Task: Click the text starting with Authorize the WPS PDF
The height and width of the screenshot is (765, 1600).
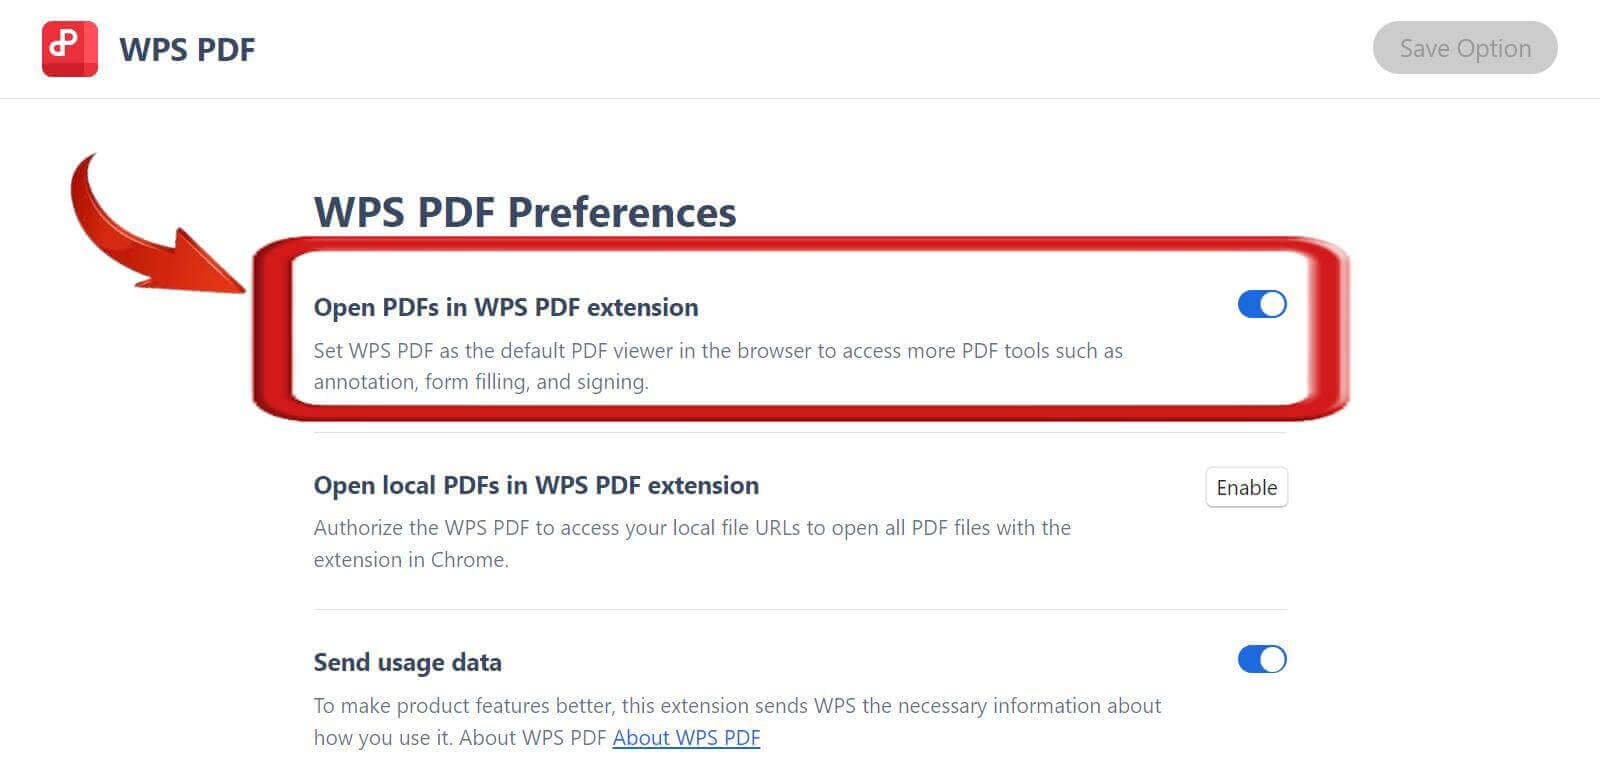Action: pyautogui.click(x=691, y=528)
